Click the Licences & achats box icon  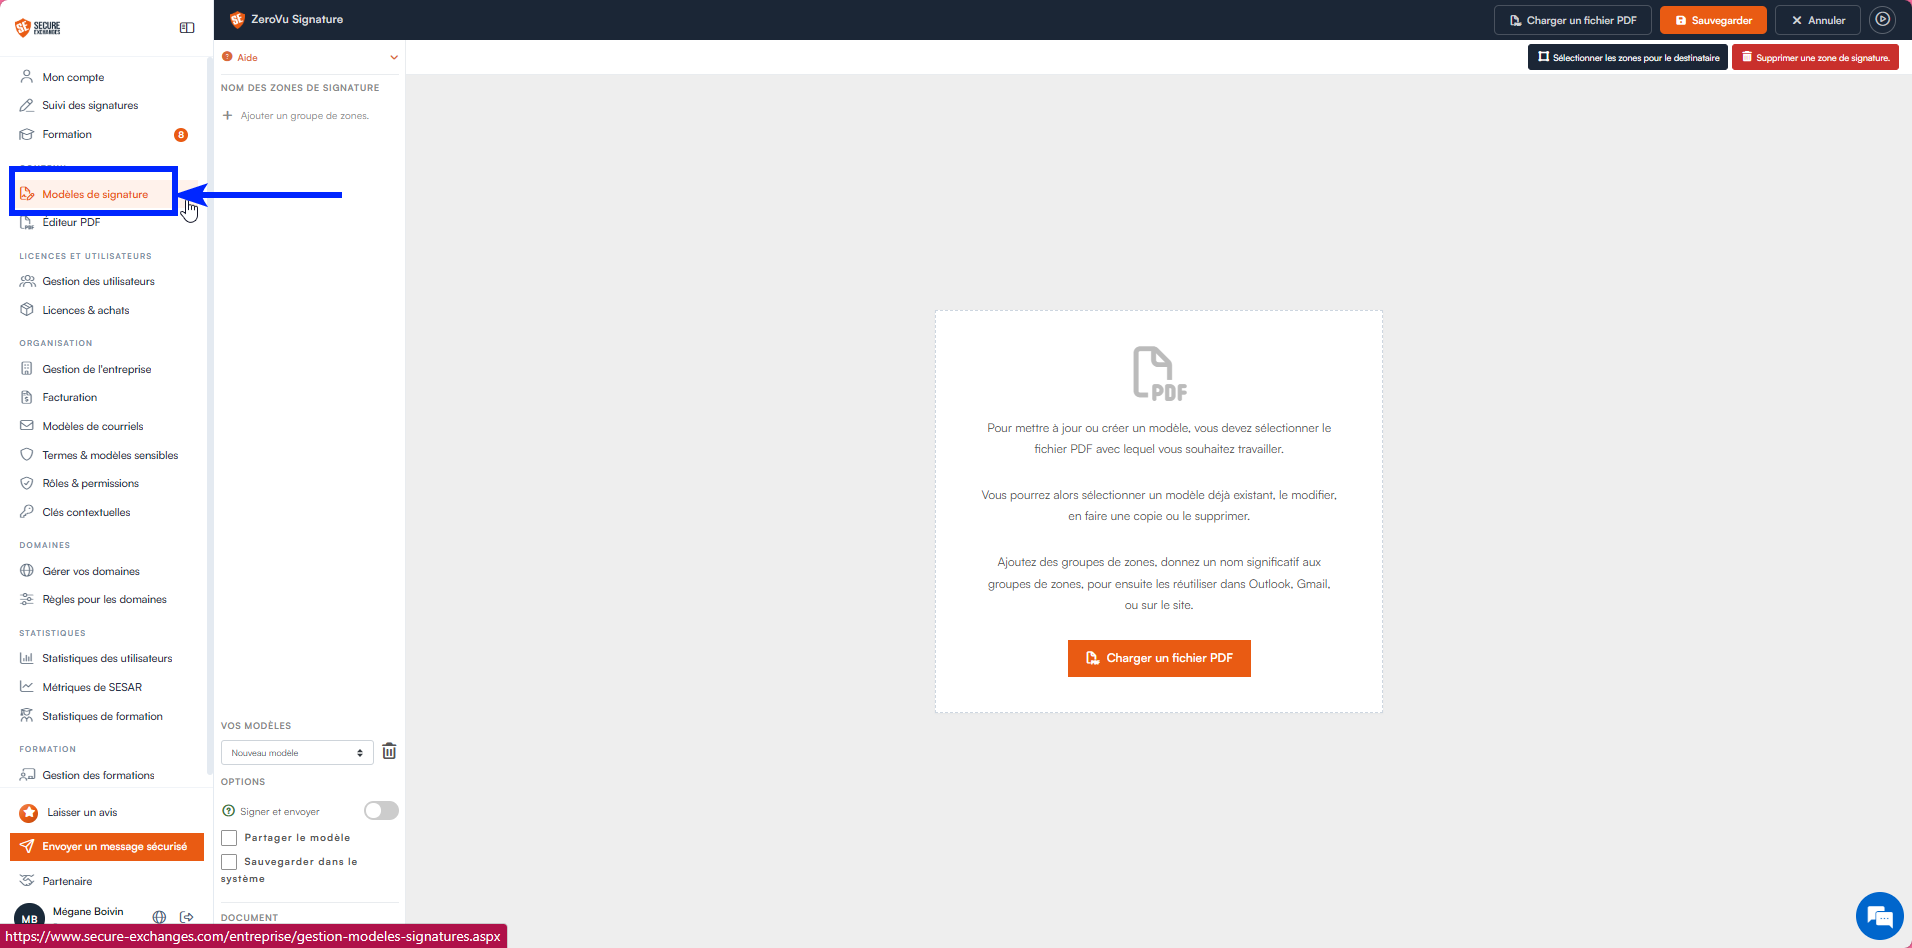(27, 310)
